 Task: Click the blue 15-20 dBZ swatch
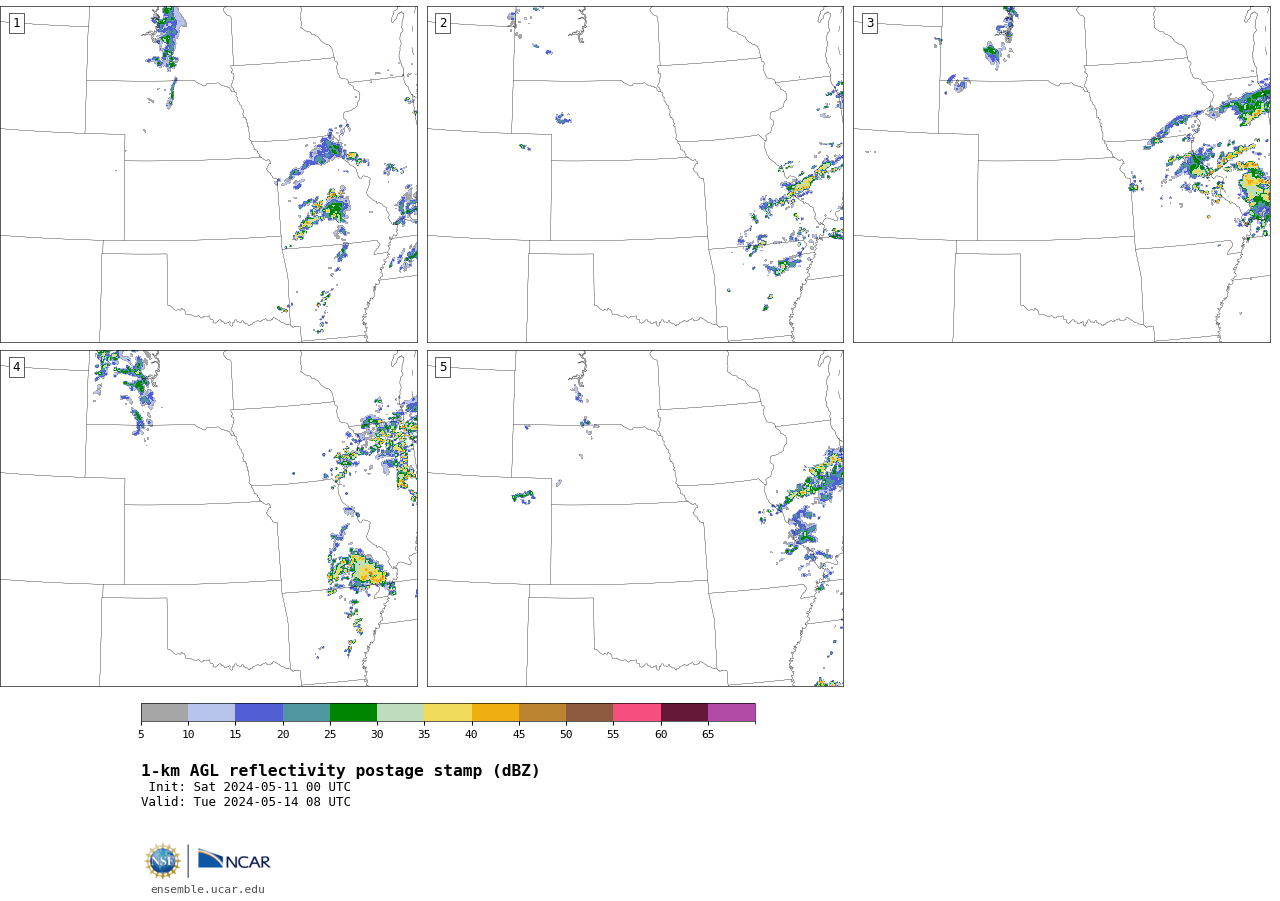[x=259, y=713]
